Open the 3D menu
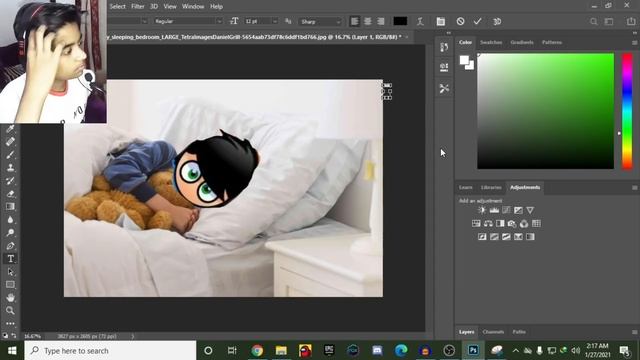Image resolution: width=640 pixels, height=360 pixels. pyautogui.click(x=154, y=7)
